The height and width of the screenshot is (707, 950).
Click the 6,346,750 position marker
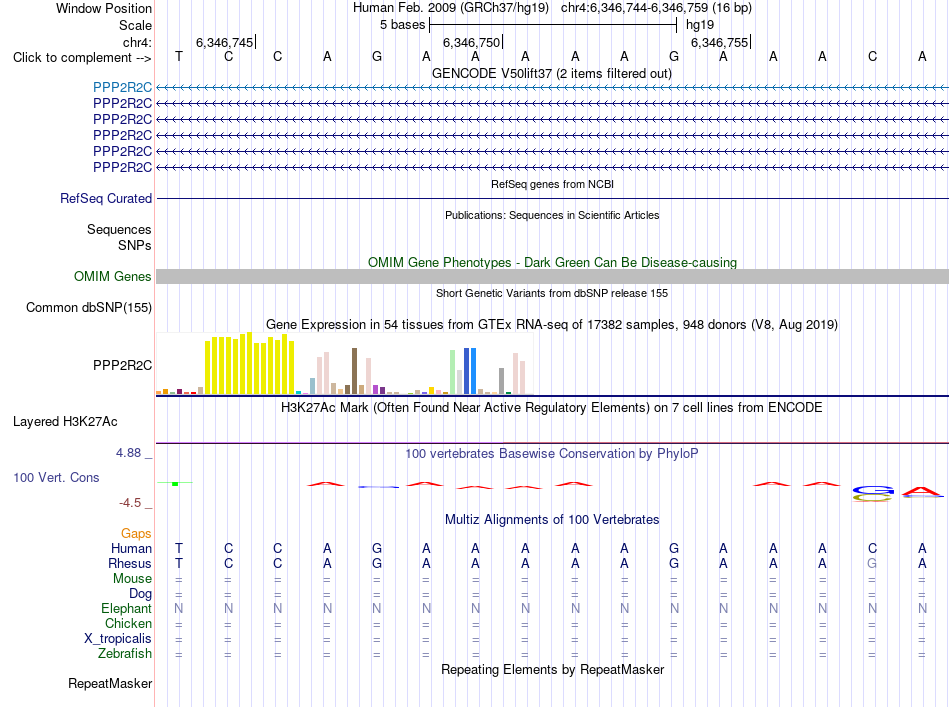(x=471, y=42)
